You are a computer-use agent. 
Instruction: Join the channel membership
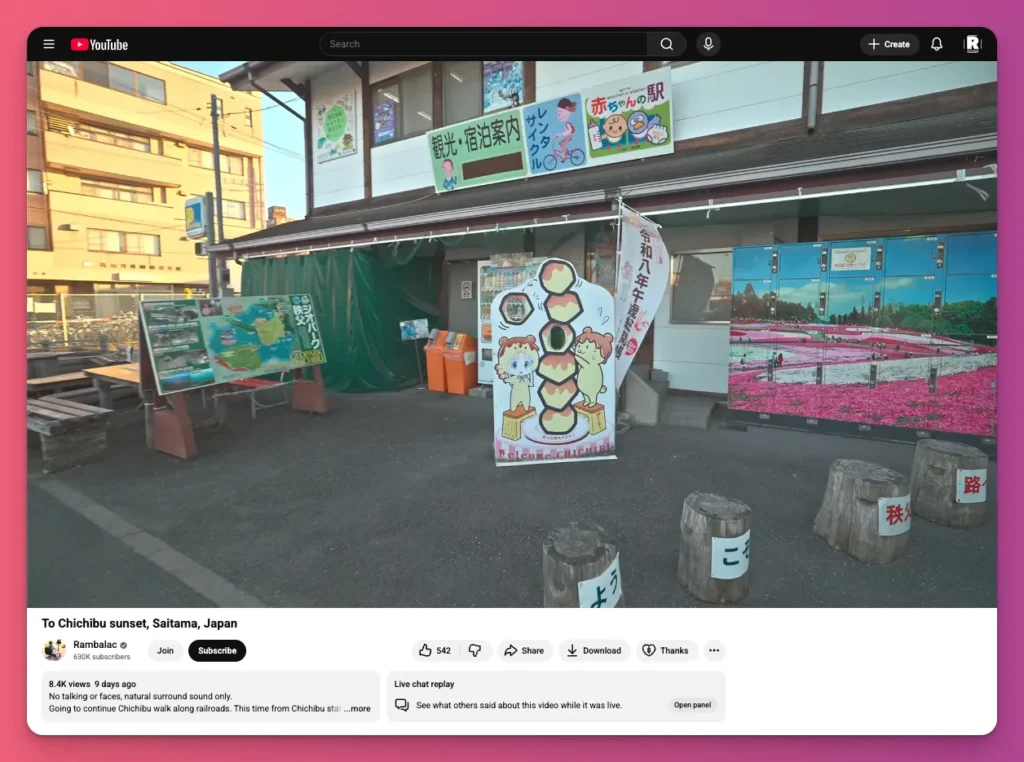click(x=165, y=650)
